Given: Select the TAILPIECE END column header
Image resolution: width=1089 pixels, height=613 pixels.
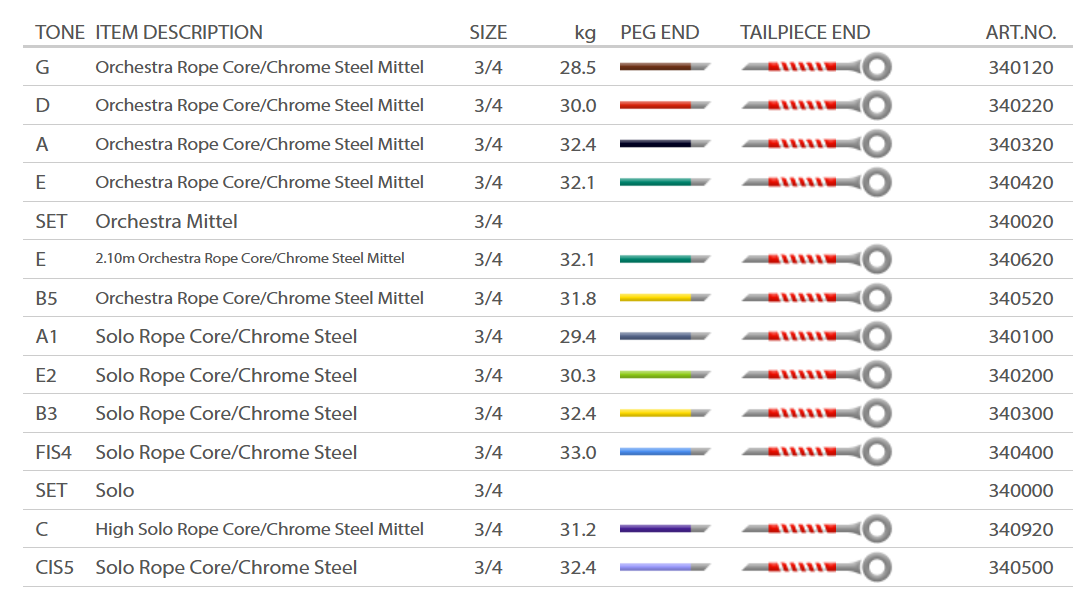Looking at the screenshot, I should coord(805,32).
